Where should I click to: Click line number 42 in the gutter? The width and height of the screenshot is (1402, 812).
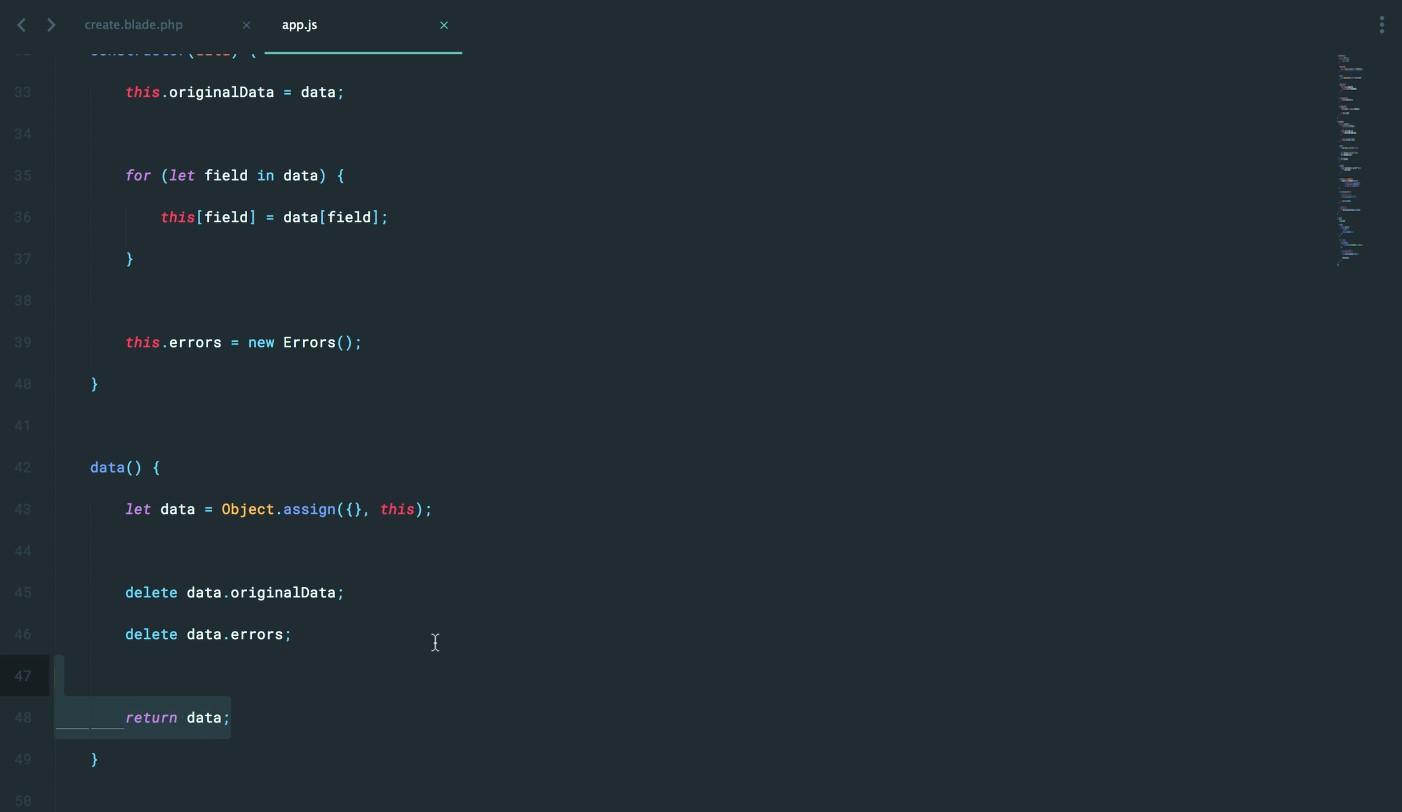click(23, 468)
